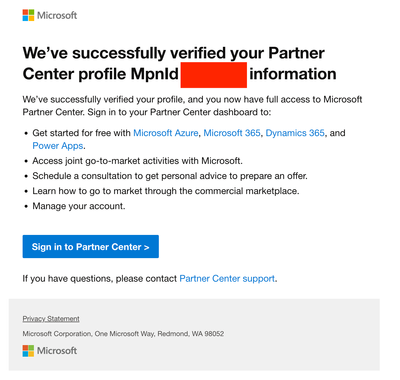Image resolution: width=400 pixels, height=380 pixels.
Task: Contact Partner Center support via link
Action: [x=227, y=278]
